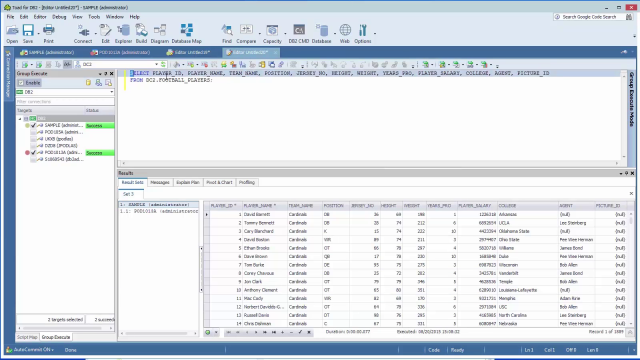The height and width of the screenshot is (360, 640).
Task: Toggle the Enable checkbox in Group Execute
Action: [21, 83]
